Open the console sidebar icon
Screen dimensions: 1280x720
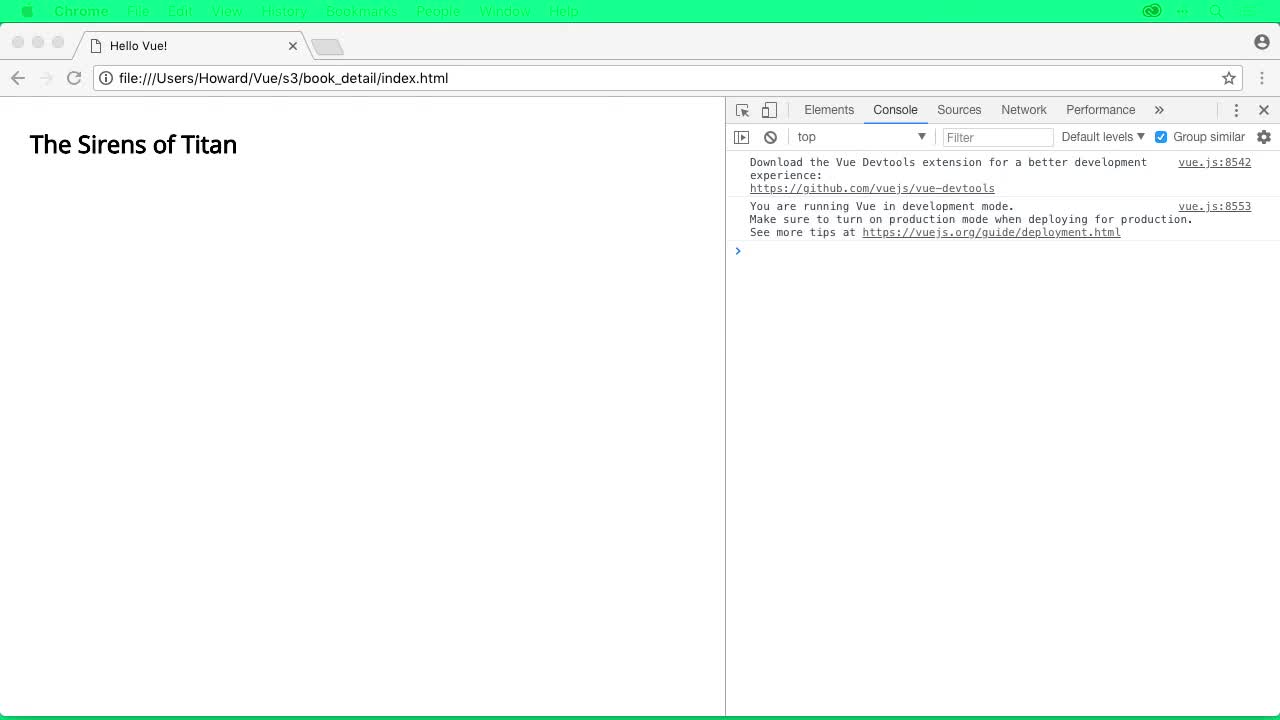(741, 137)
